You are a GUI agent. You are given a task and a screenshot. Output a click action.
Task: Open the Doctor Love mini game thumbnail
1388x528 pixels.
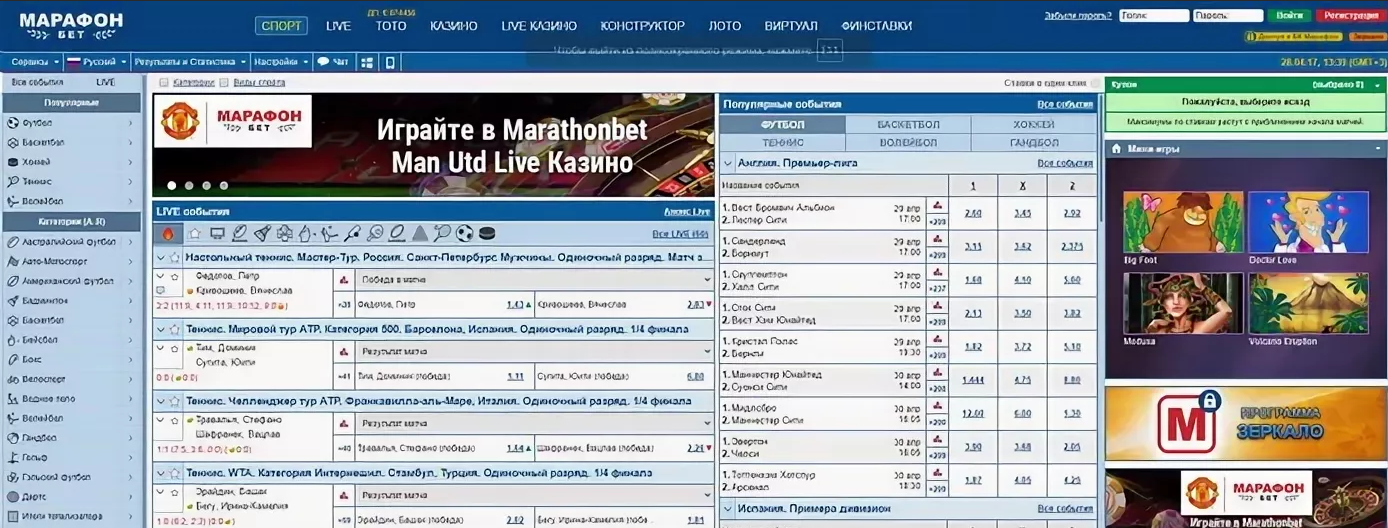point(1308,222)
